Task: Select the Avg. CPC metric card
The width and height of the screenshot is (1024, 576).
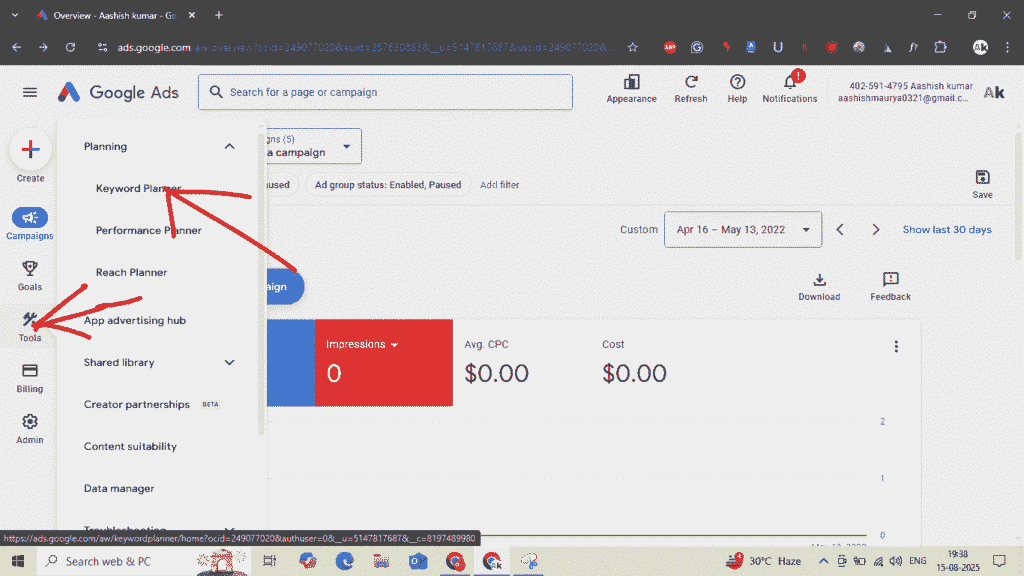Action: (x=521, y=363)
